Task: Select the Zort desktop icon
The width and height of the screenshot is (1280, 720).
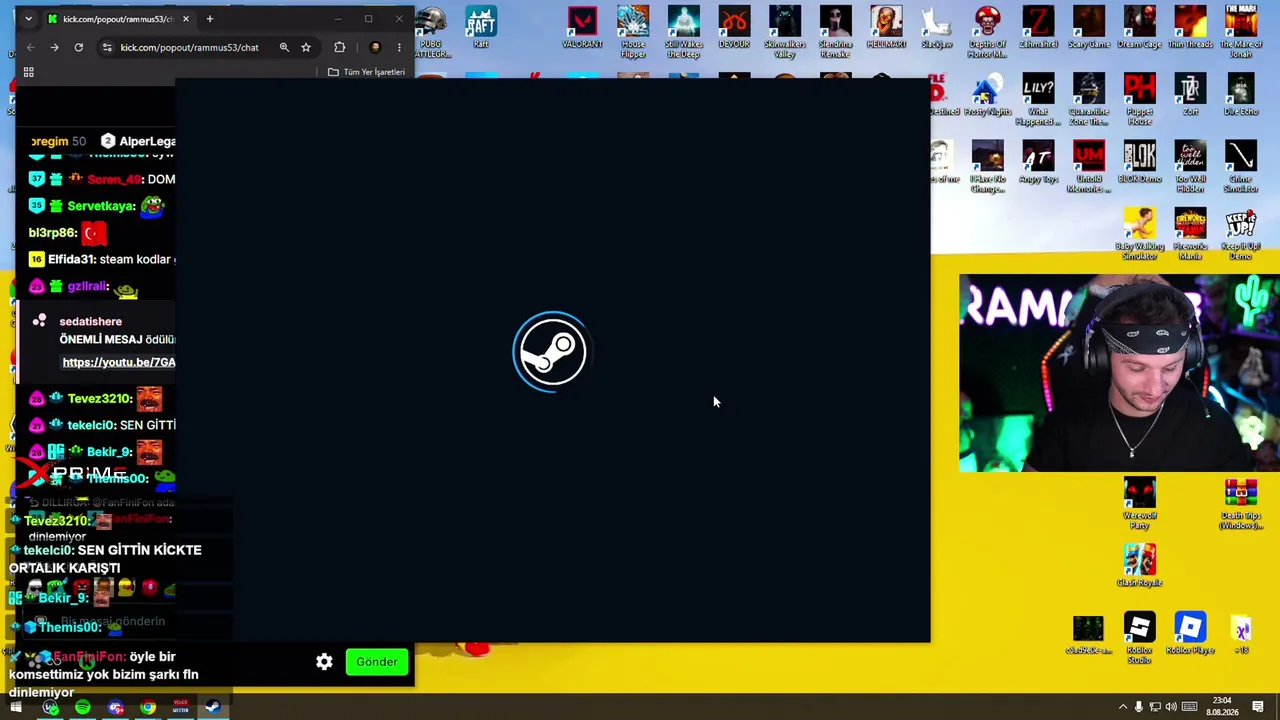Action: 1190,95
